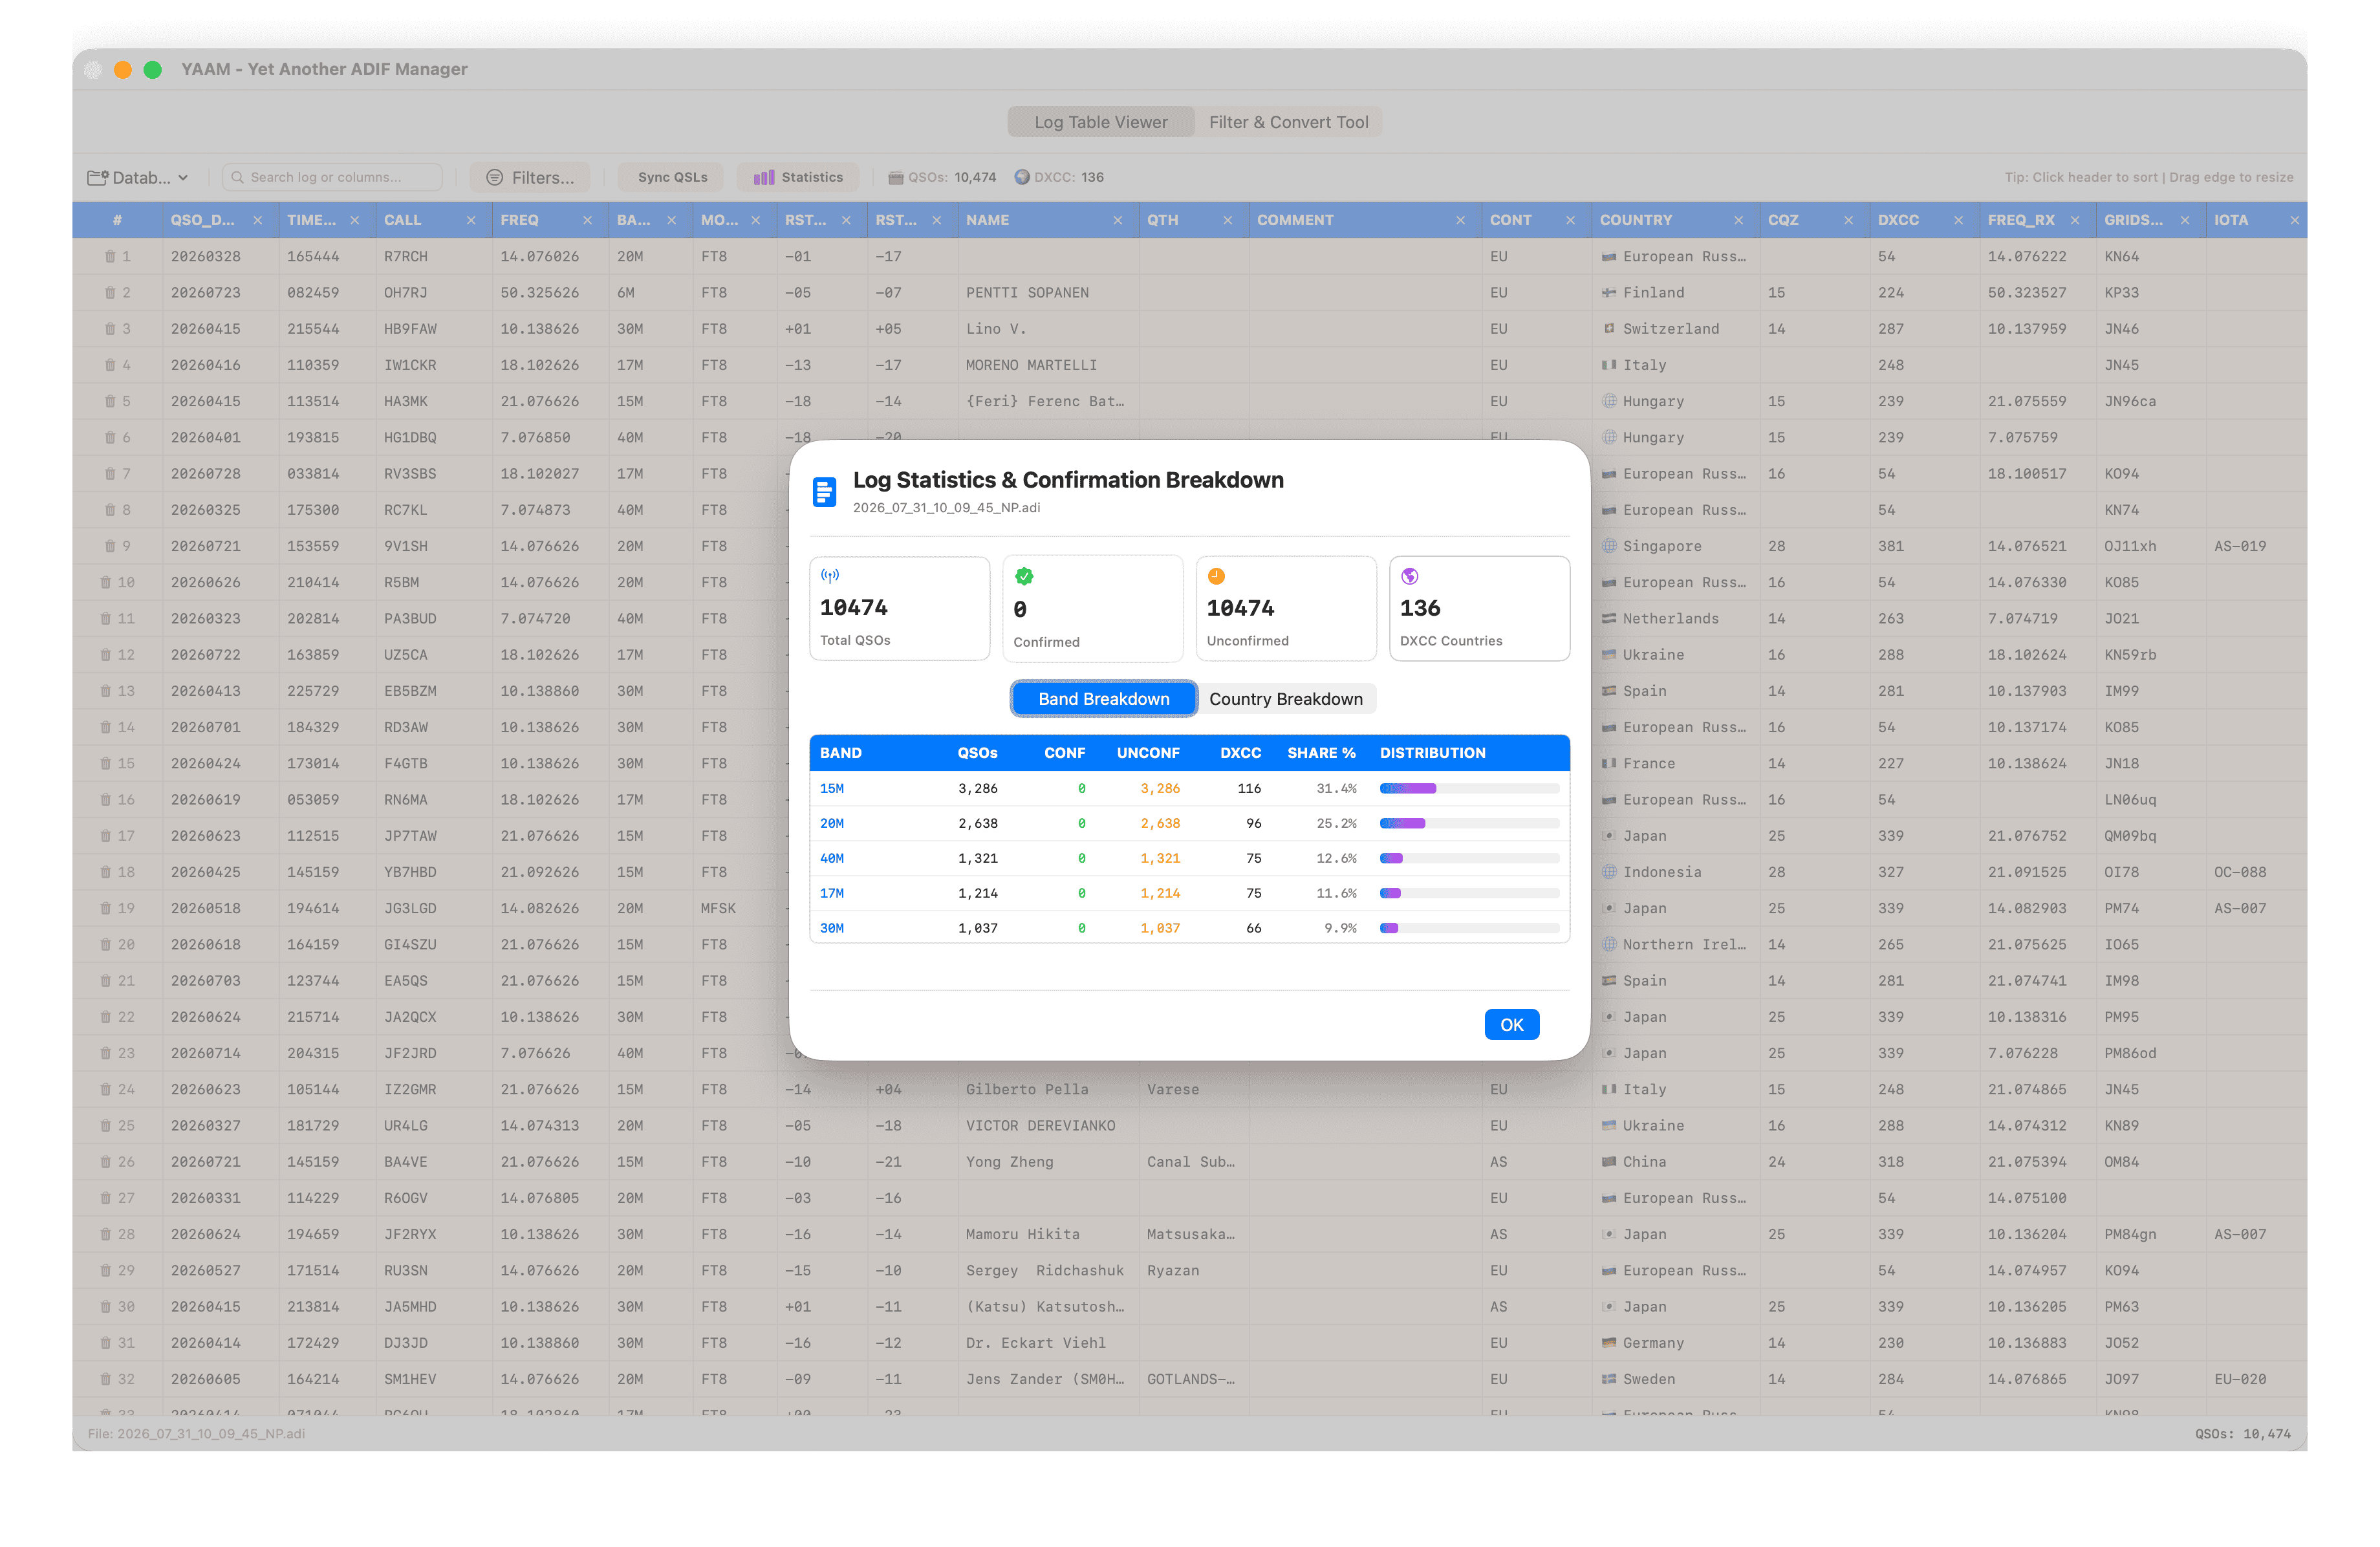Select the 30M band row label
Screen dimensions: 2380x1547
831,928
